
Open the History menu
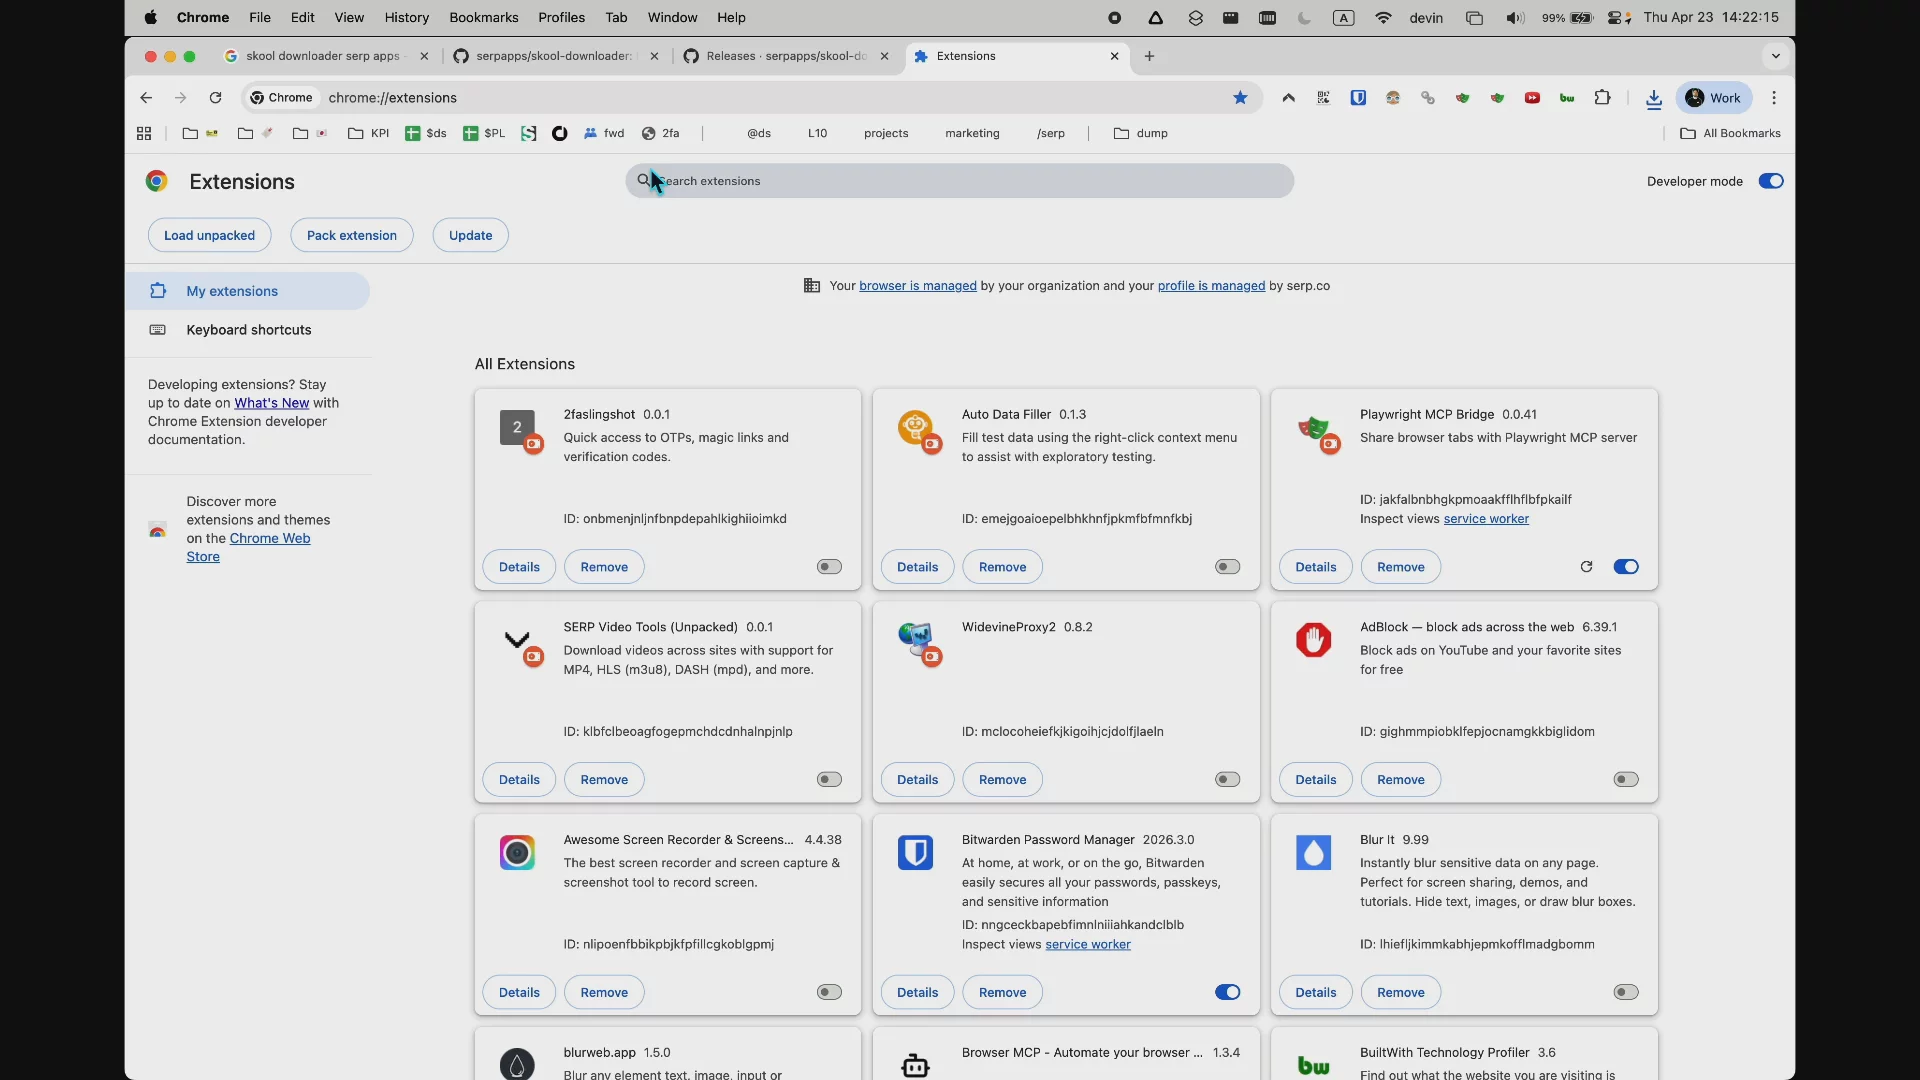pos(406,18)
